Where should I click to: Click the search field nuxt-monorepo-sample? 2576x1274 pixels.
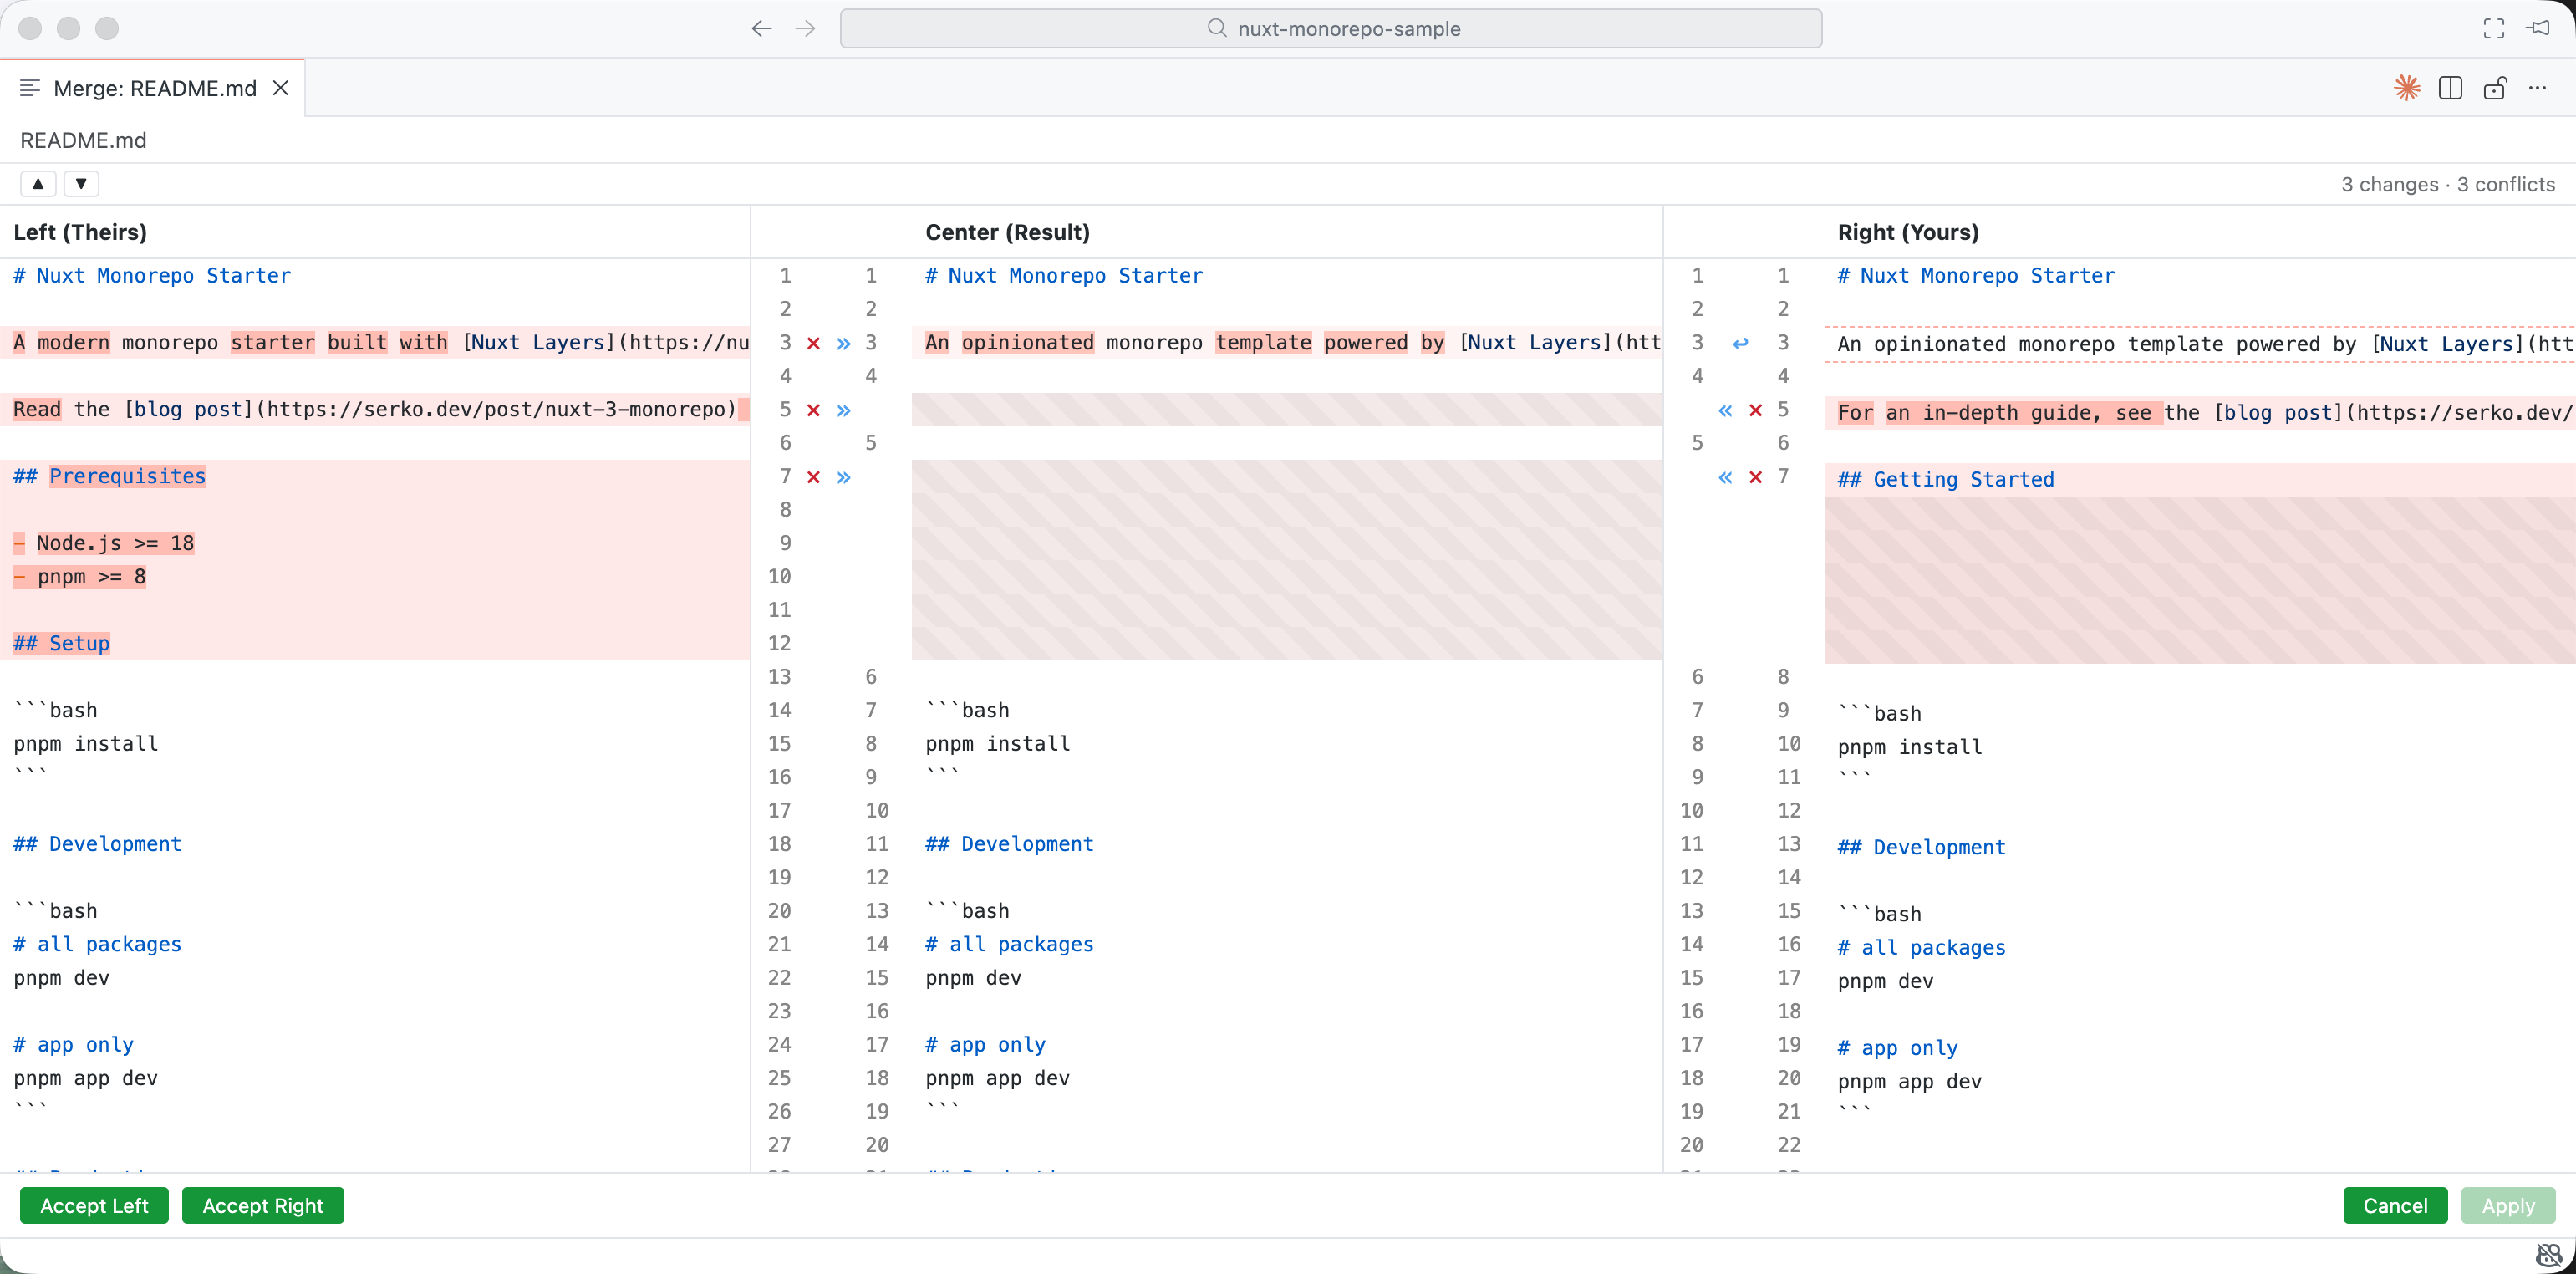point(1330,29)
